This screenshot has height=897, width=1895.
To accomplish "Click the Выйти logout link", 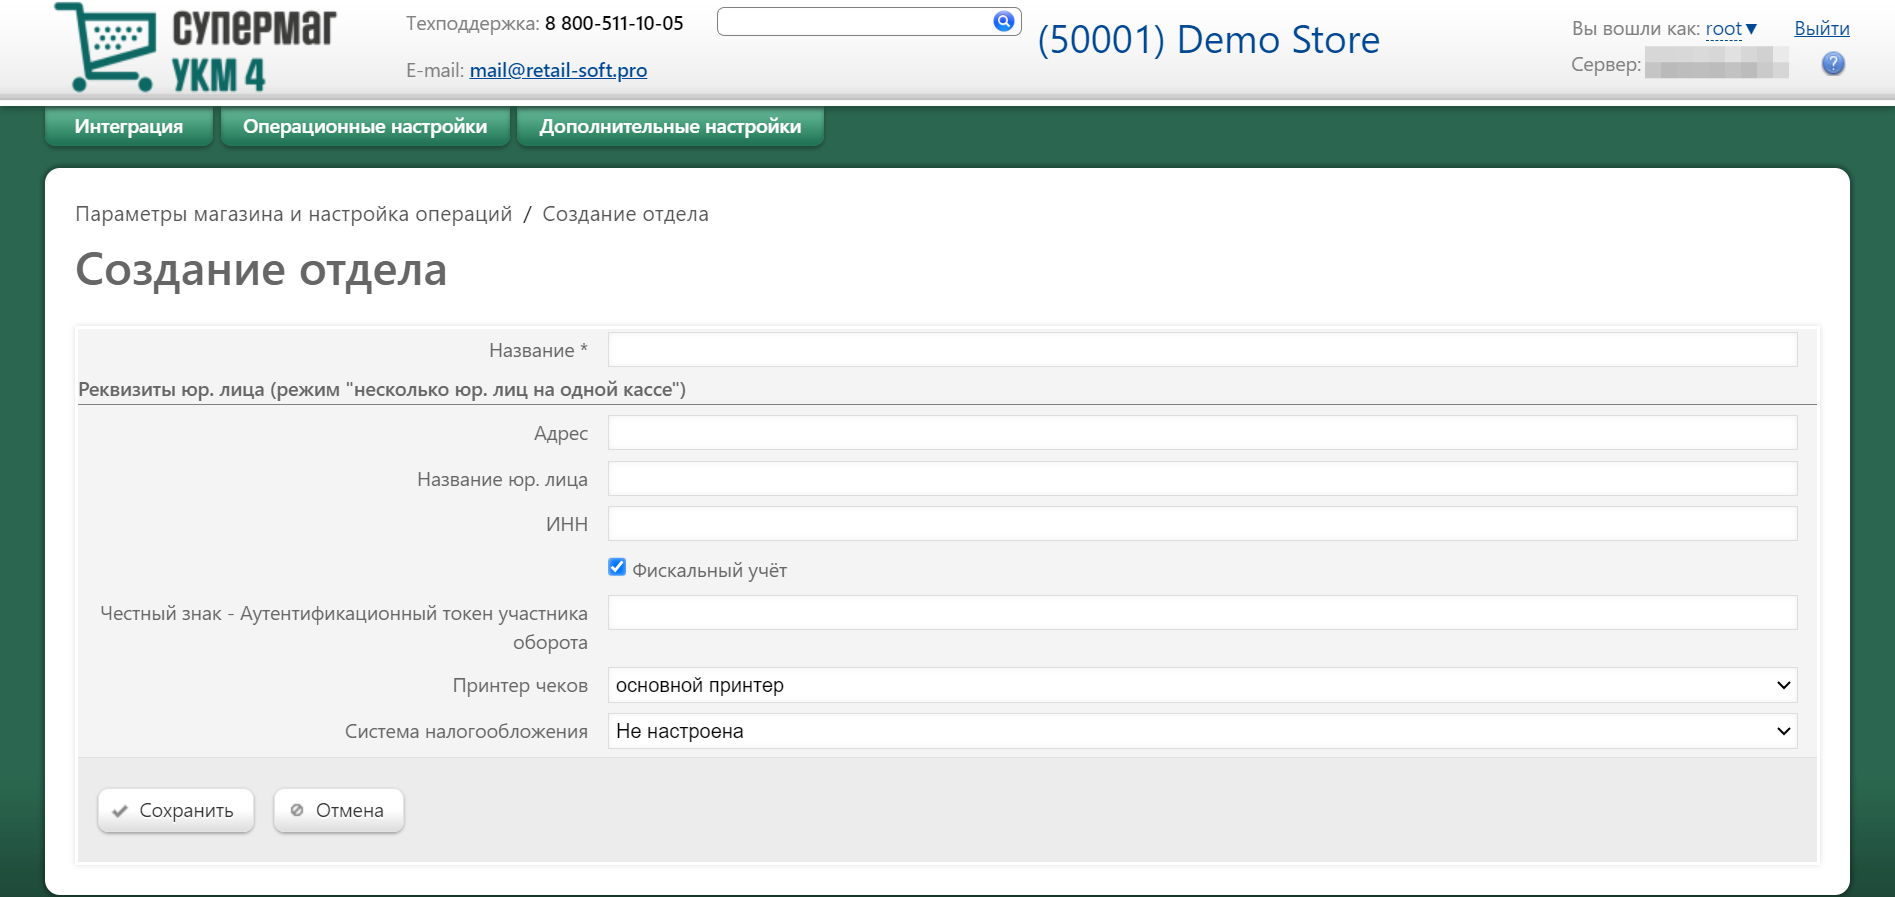I will (x=1821, y=29).
